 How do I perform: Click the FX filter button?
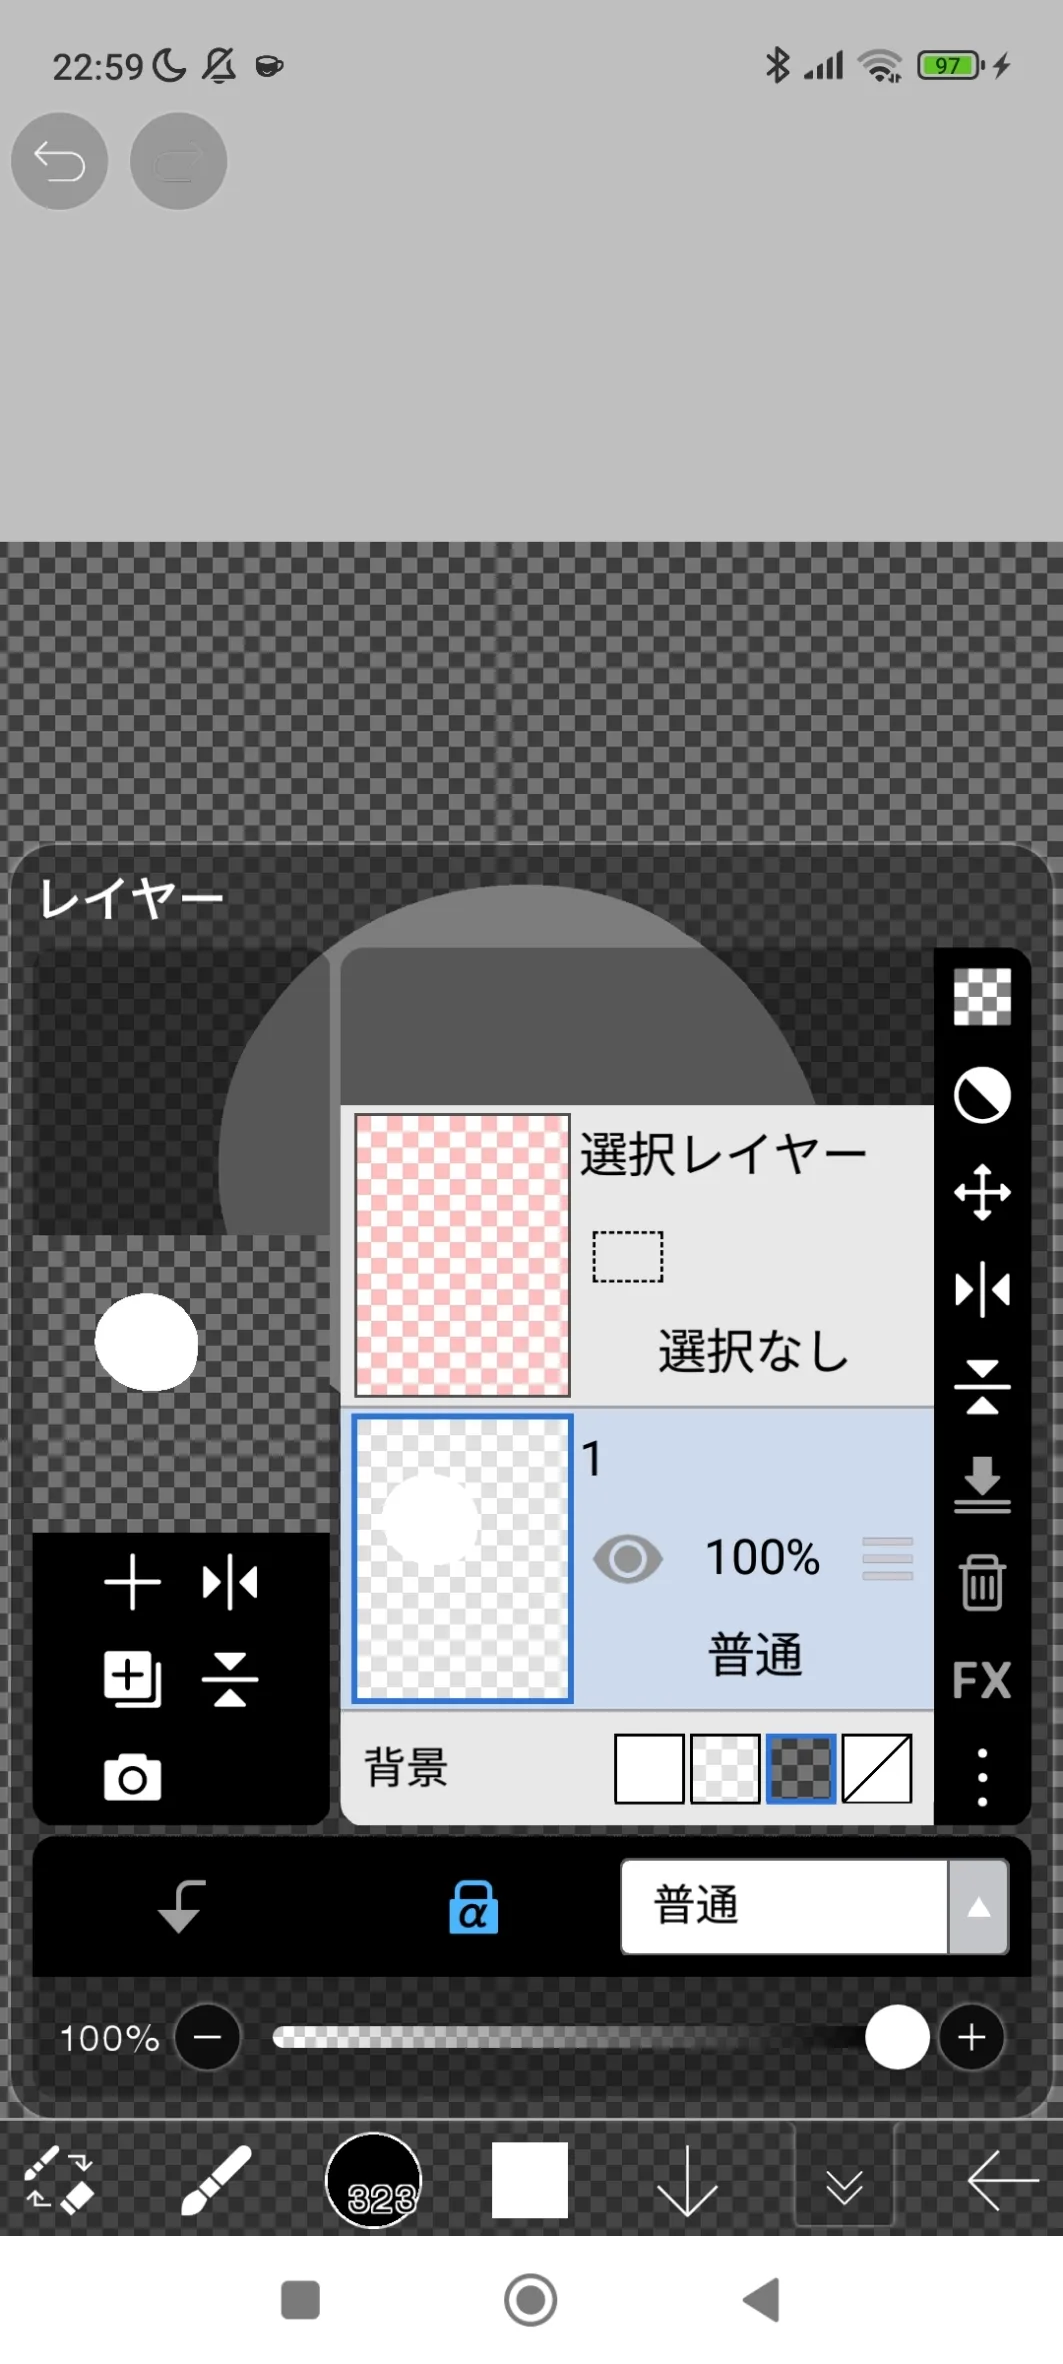point(982,1680)
